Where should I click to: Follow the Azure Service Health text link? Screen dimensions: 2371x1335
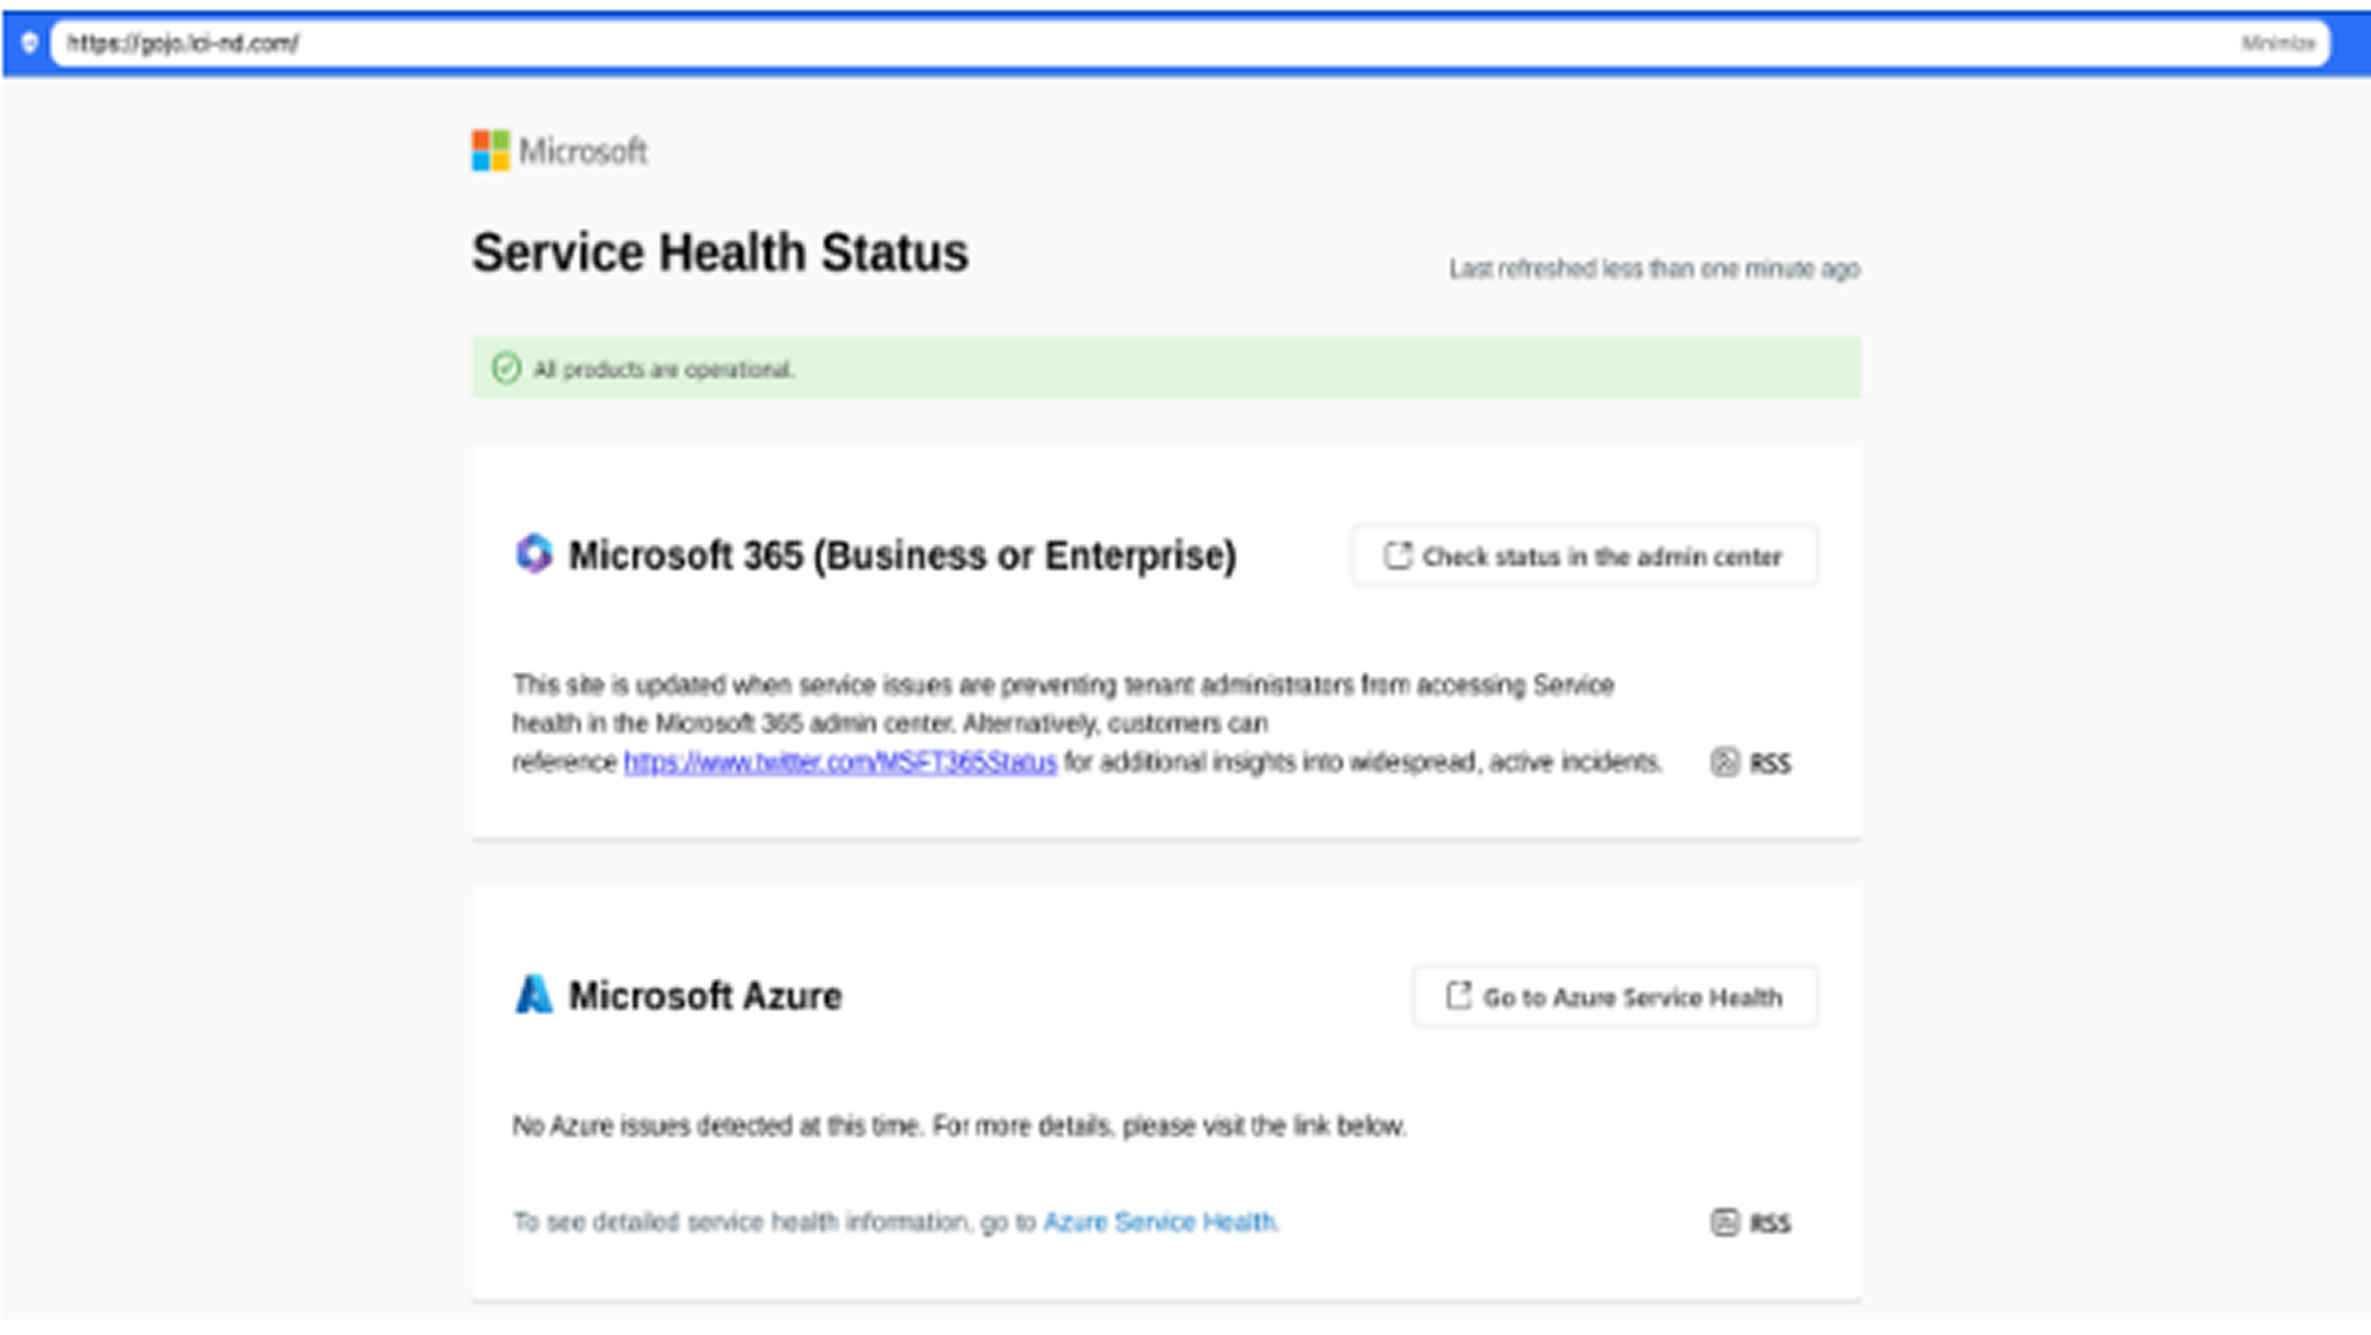[1159, 1222]
